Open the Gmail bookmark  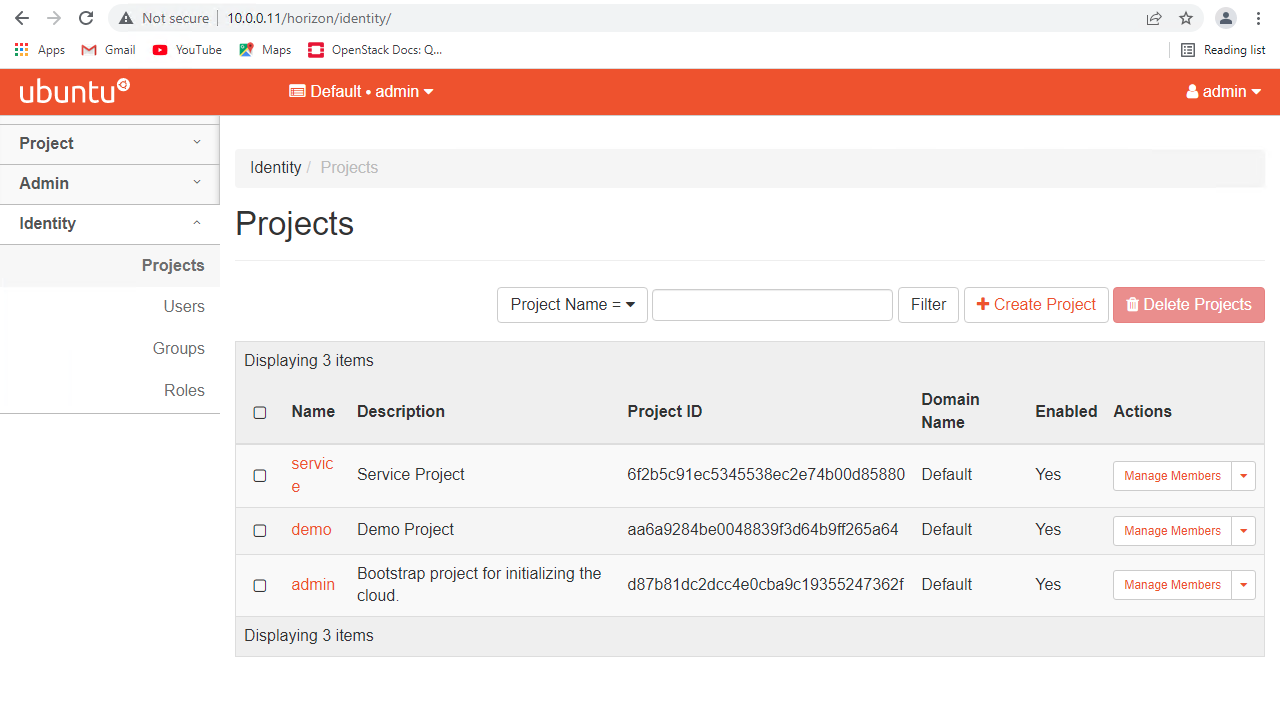(x=108, y=49)
